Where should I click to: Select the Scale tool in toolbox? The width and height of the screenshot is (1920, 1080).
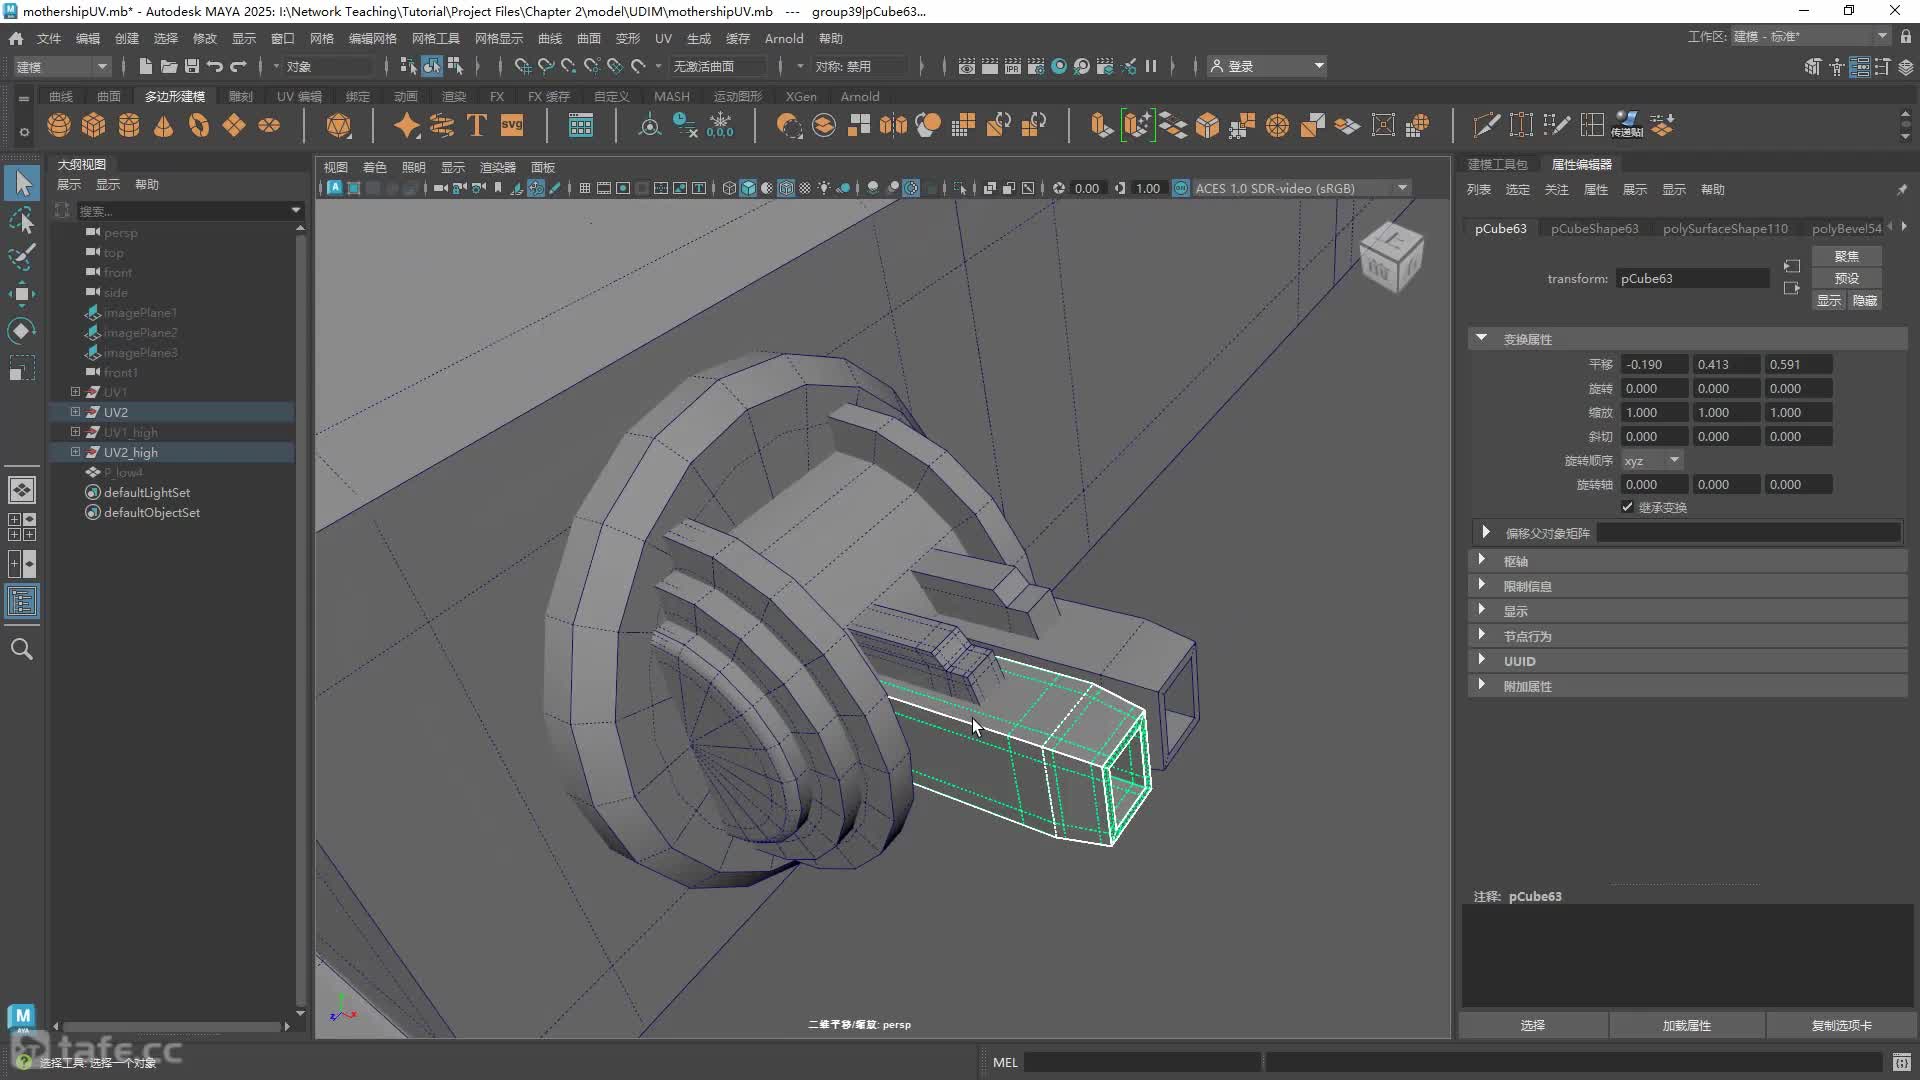point(22,368)
